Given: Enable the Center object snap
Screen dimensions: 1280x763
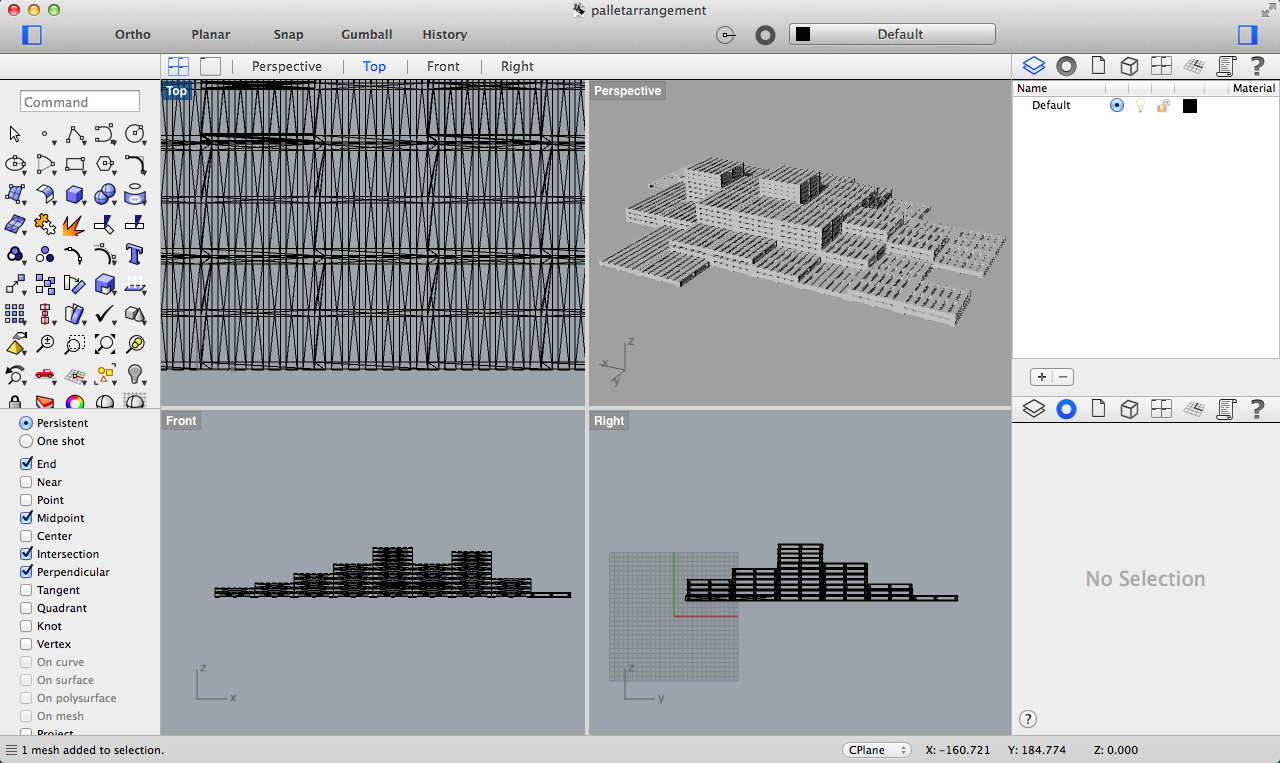Looking at the screenshot, I should tap(26, 536).
